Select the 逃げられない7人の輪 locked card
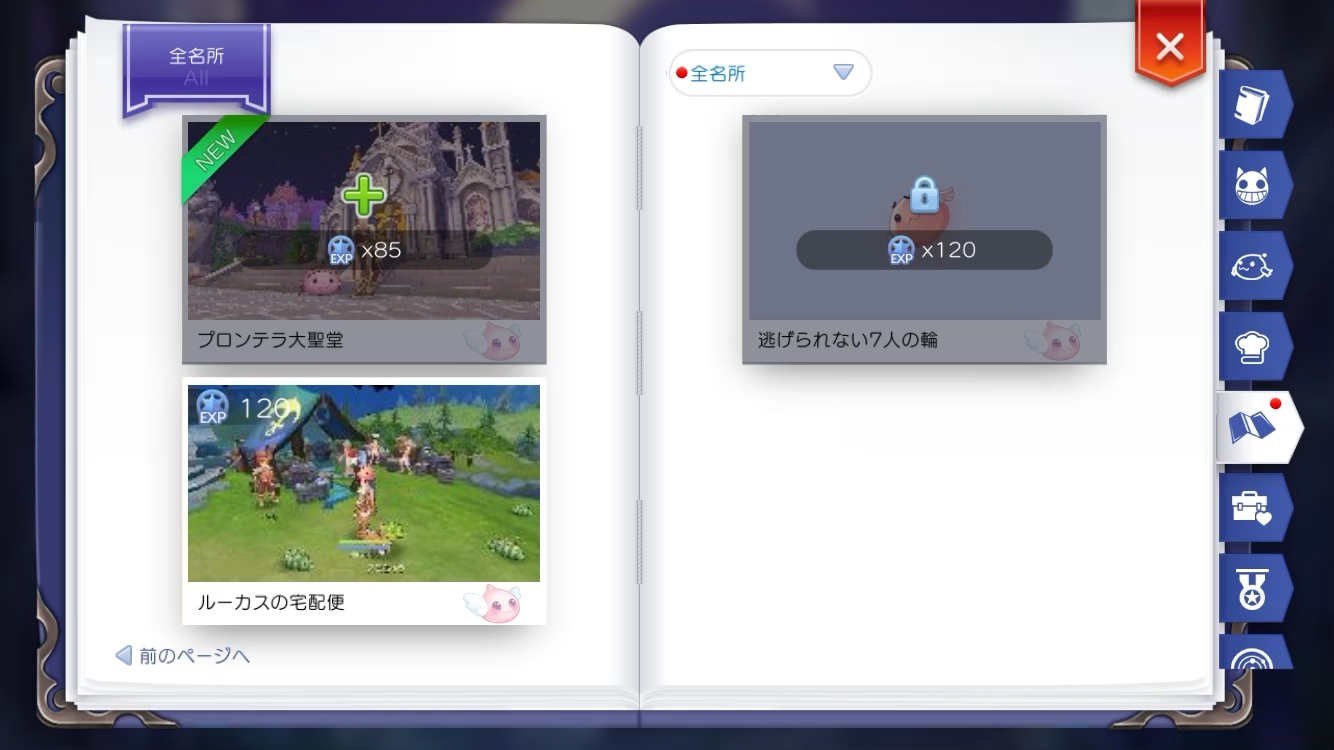Image resolution: width=1334 pixels, height=750 pixels. click(924, 239)
